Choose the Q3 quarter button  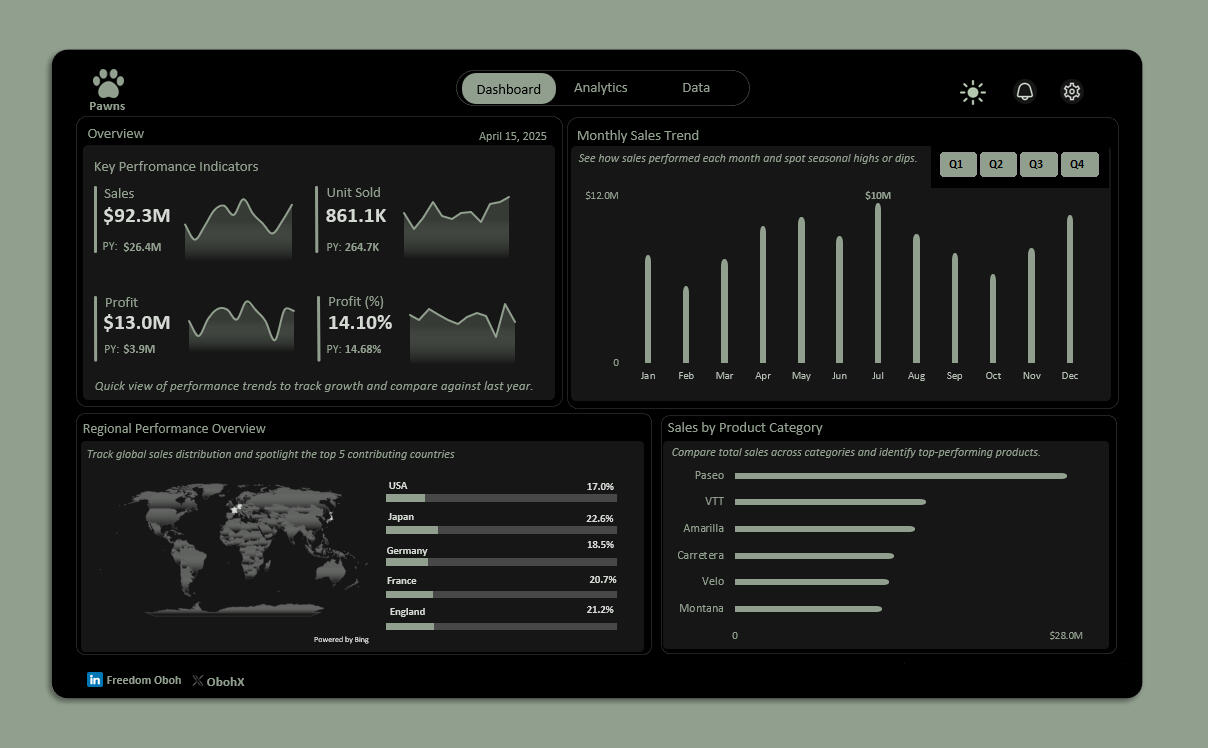coord(1037,164)
